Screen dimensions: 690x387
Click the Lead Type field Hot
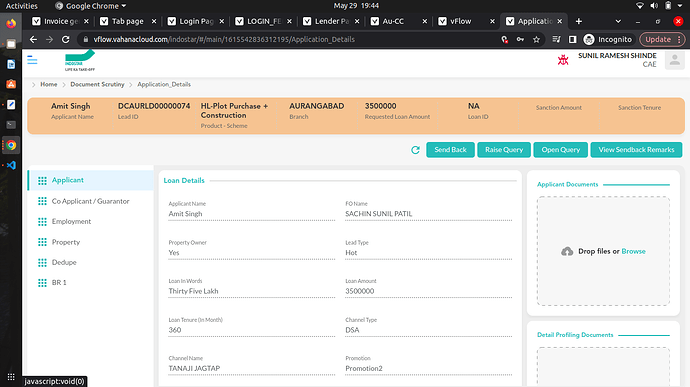click(x=428, y=253)
